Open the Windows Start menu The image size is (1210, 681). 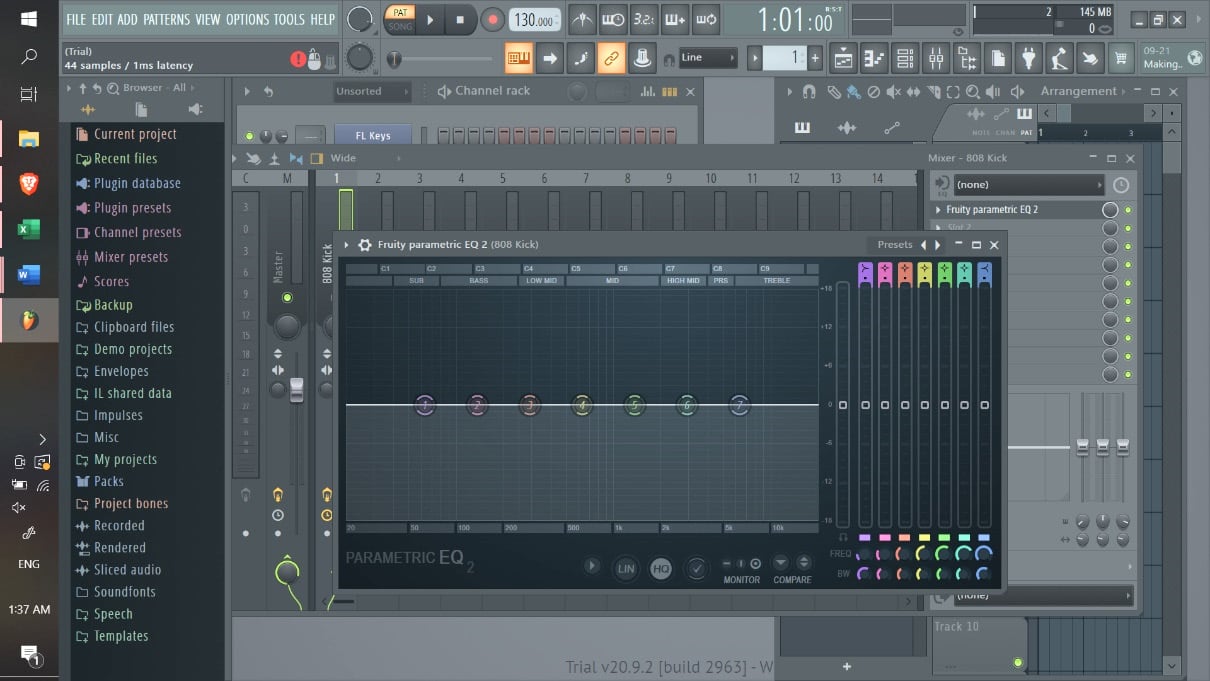[29, 19]
